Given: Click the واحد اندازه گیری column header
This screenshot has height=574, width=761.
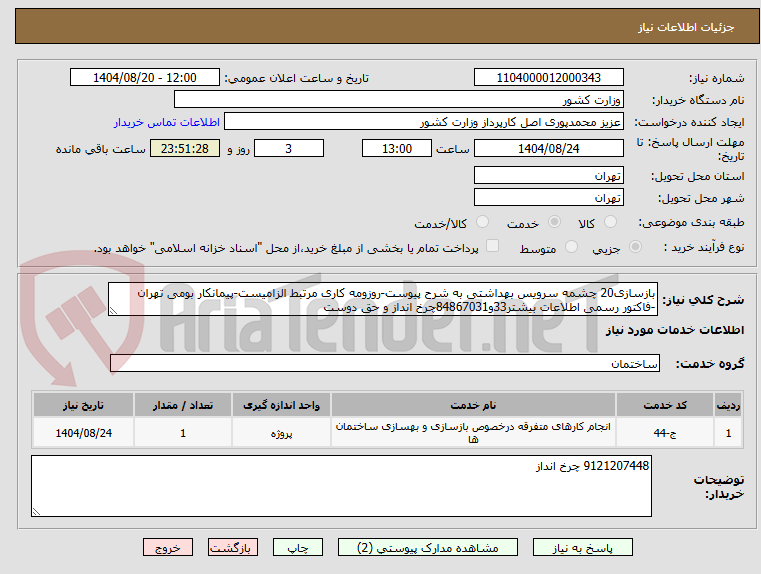Looking at the screenshot, I should (x=281, y=405).
